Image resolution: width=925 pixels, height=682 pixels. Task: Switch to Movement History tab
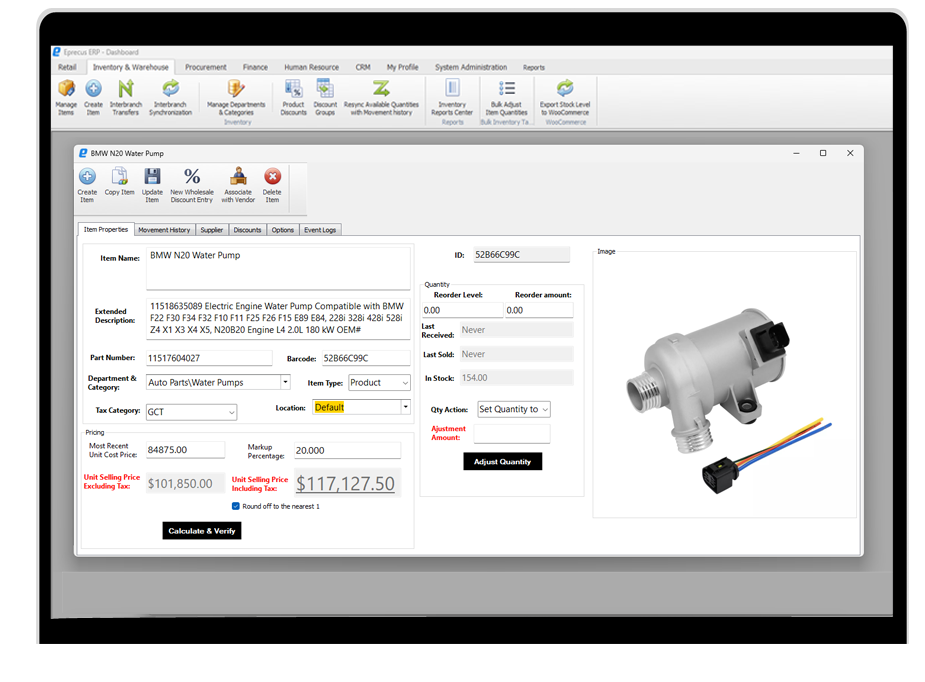[164, 230]
